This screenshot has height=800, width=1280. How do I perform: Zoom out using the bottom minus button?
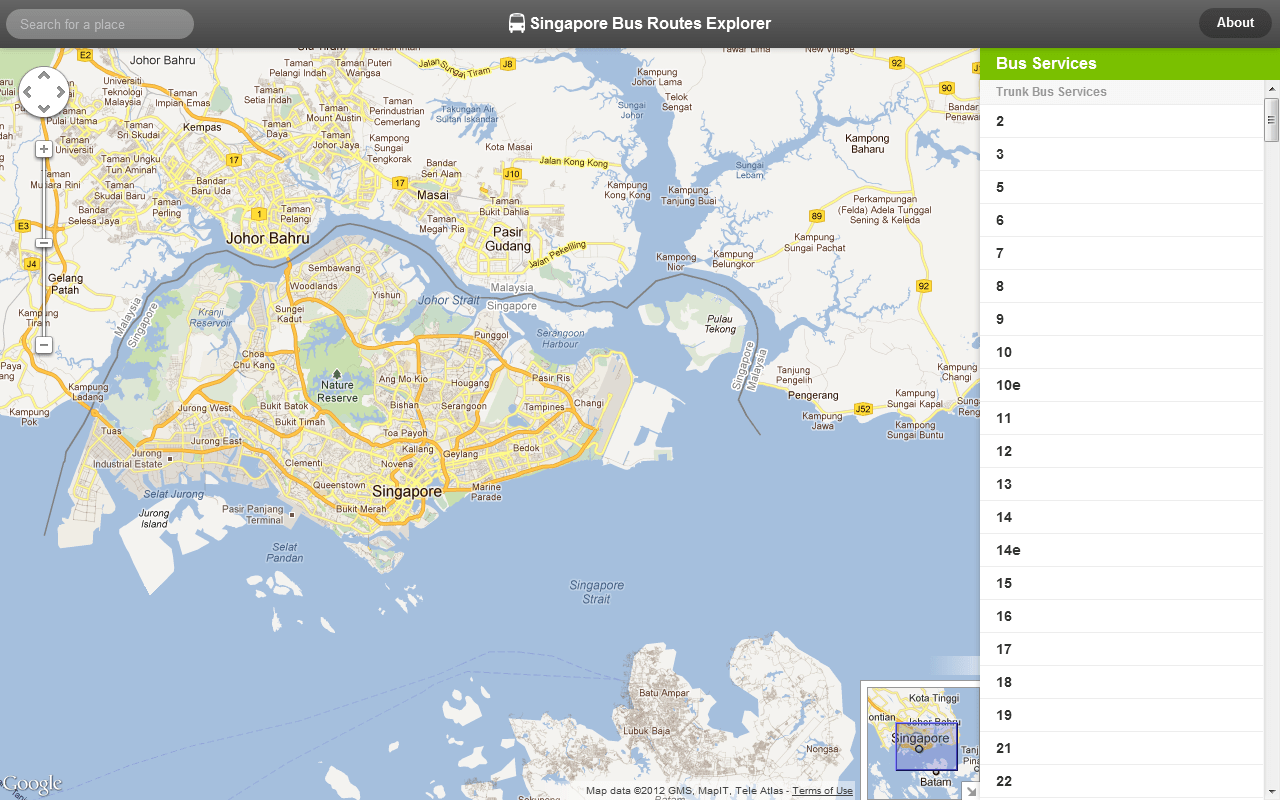click(44, 345)
